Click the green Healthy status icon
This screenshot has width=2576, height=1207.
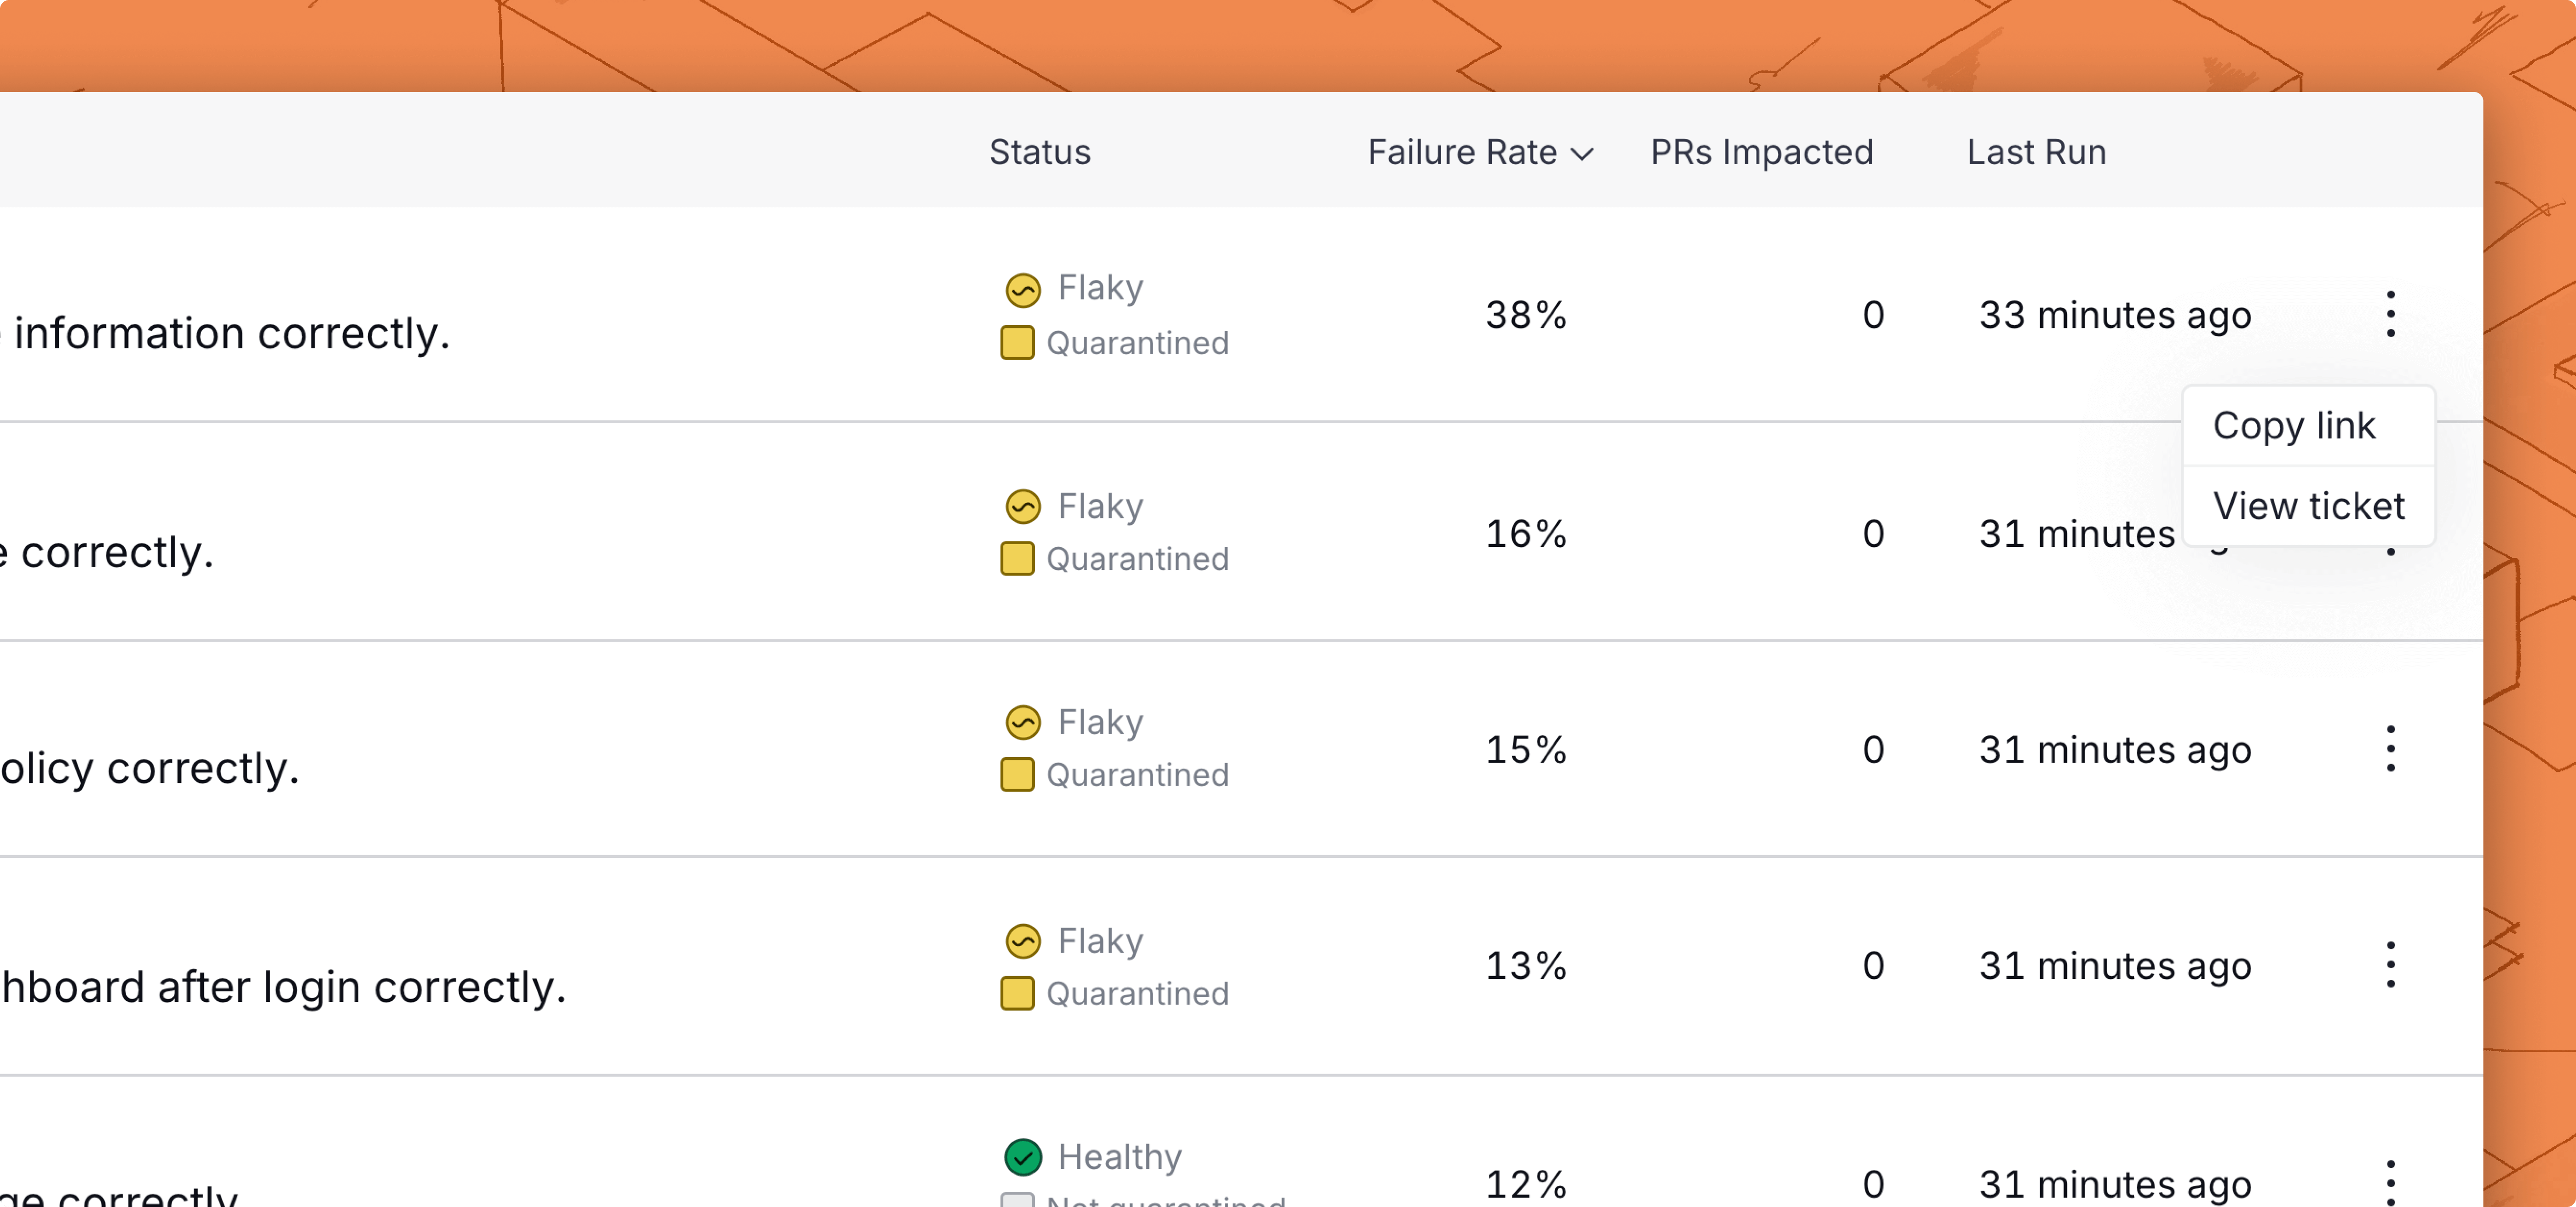click(1022, 1157)
